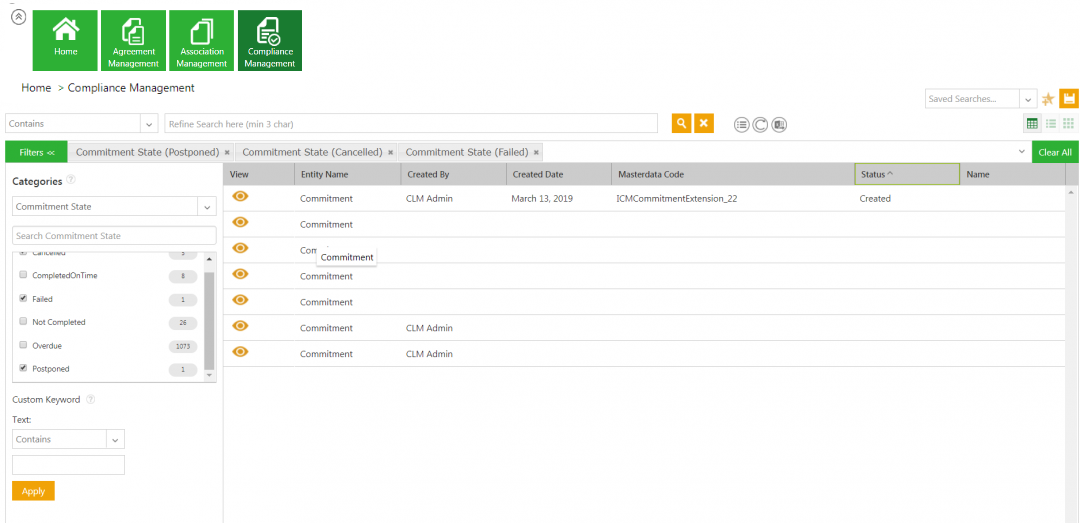Click the orange search magnifier button
Viewport: 1080px width, 523px height.
pyautogui.click(x=681, y=123)
